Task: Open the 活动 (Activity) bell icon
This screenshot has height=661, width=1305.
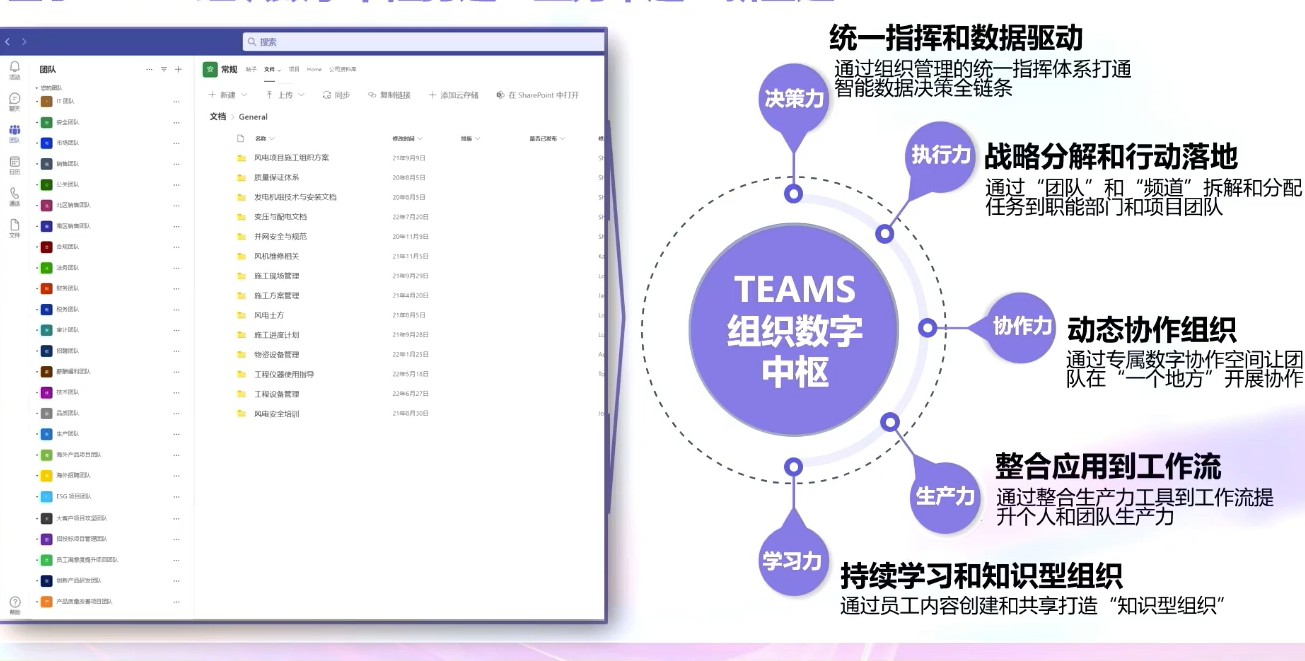Action: [14, 67]
